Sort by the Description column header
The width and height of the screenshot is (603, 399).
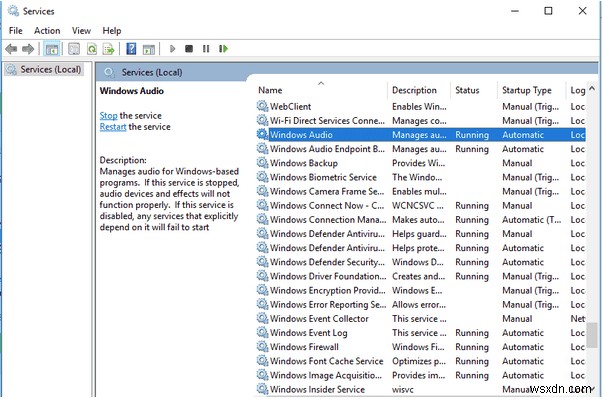419,90
